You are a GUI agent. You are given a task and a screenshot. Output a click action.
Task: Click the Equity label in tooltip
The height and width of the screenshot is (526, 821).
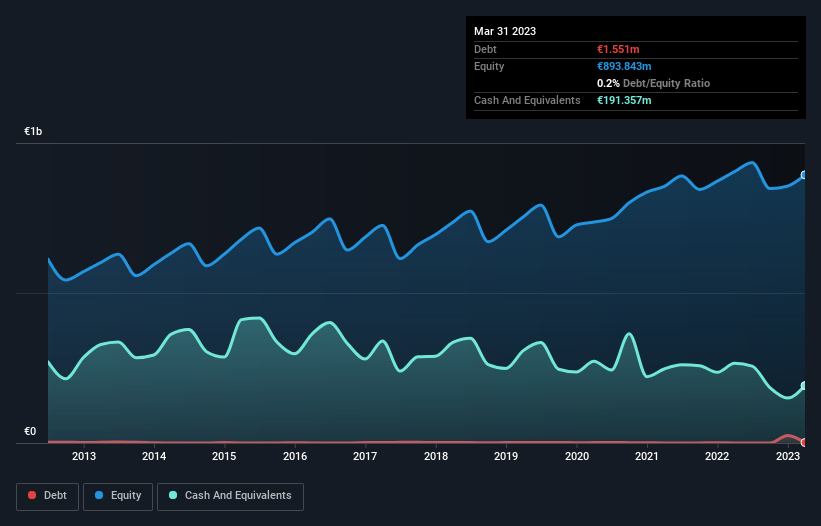tap(489, 66)
